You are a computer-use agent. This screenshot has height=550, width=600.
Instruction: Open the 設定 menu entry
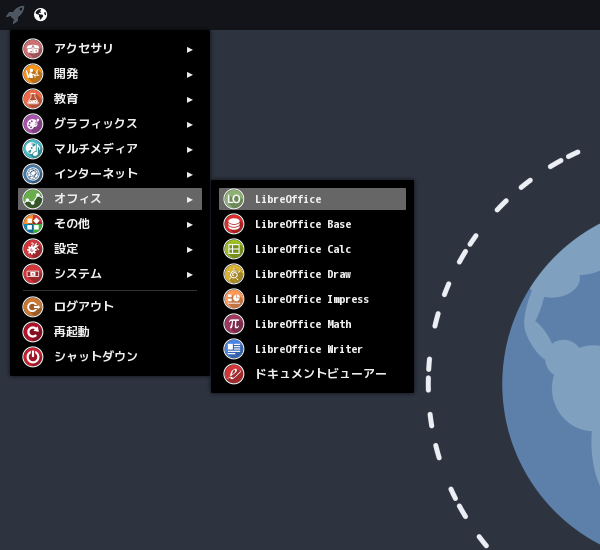point(110,249)
